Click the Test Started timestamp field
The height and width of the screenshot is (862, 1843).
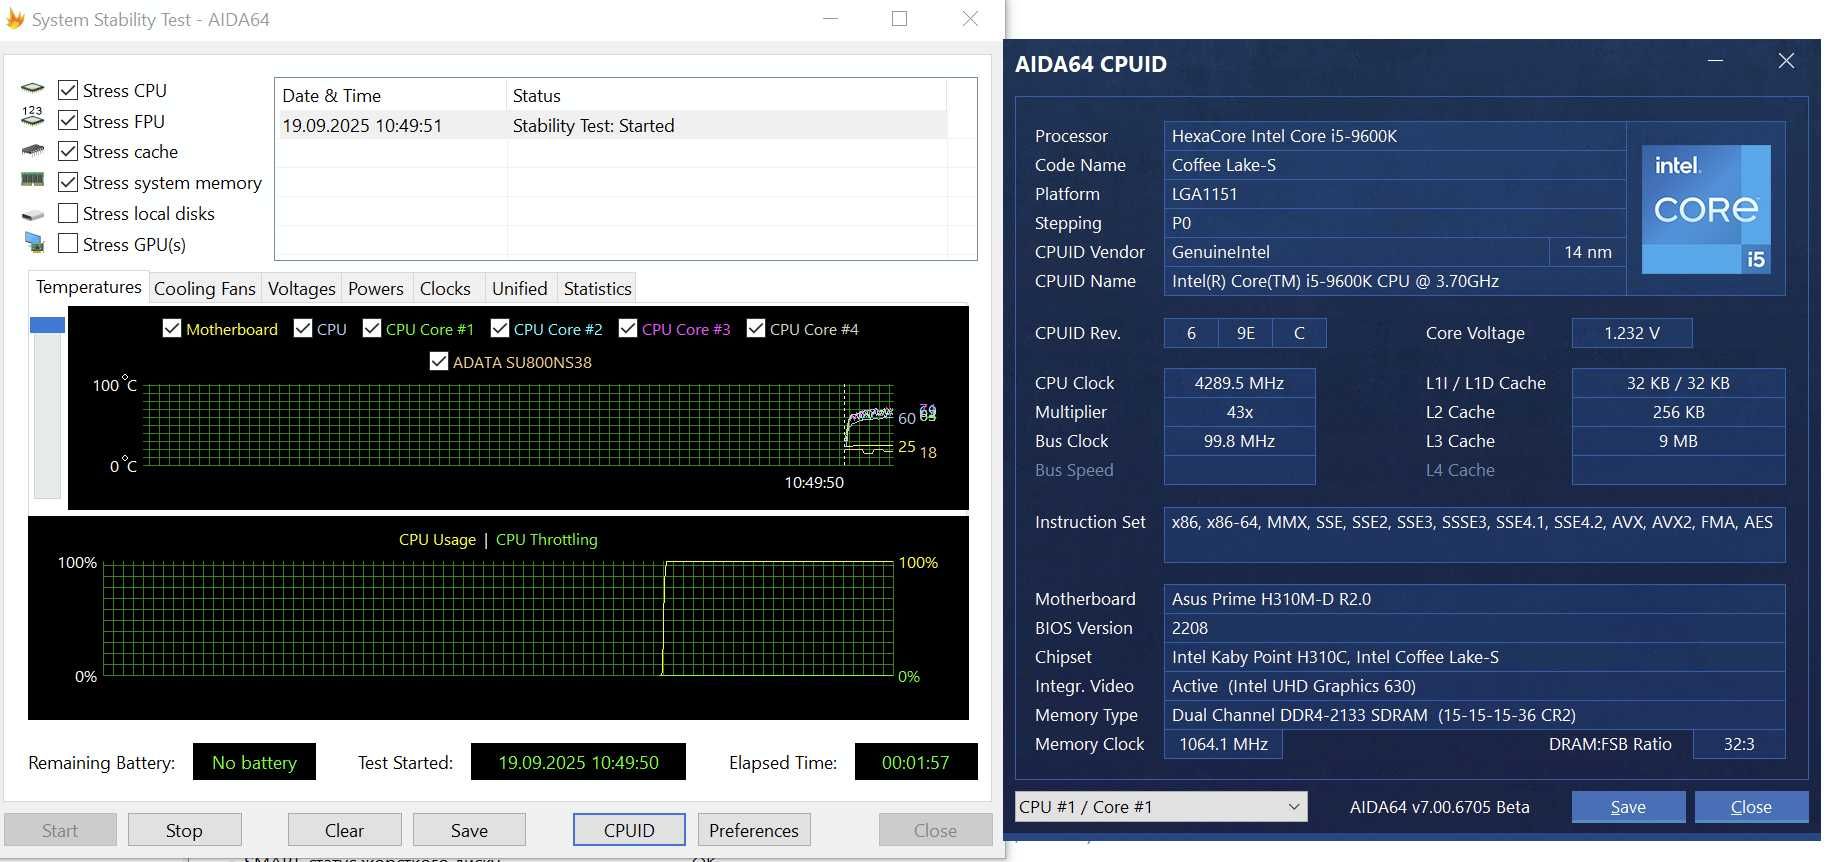[578, 762]
